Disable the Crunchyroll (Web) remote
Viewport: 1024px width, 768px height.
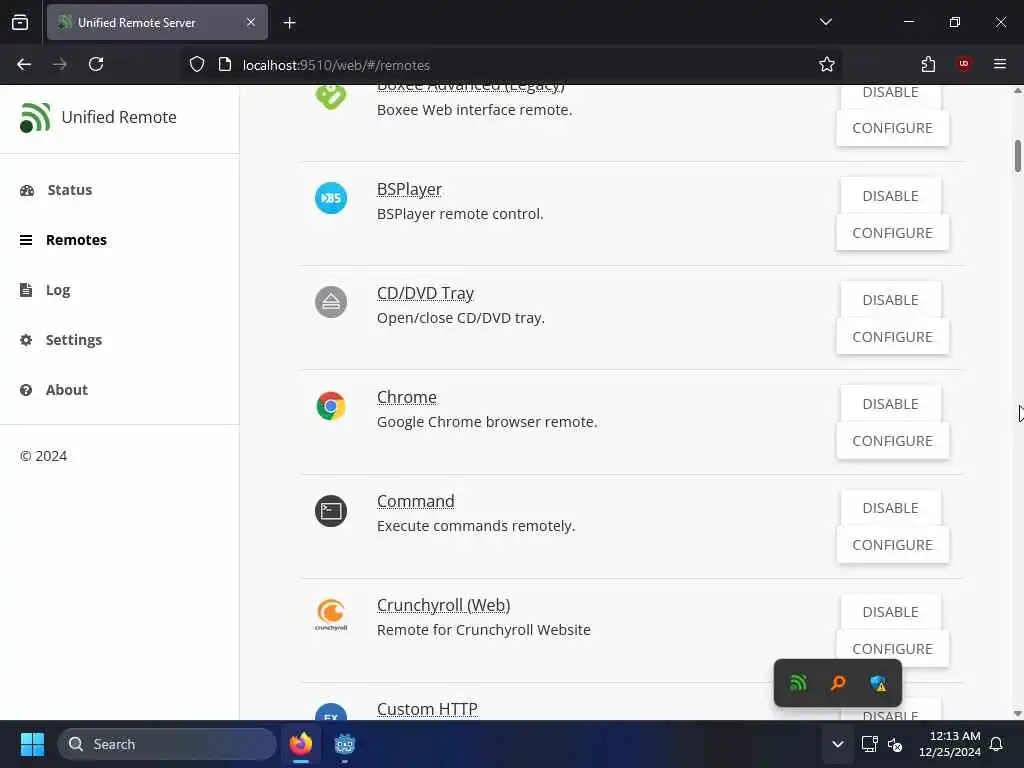[x=890, y=612]
